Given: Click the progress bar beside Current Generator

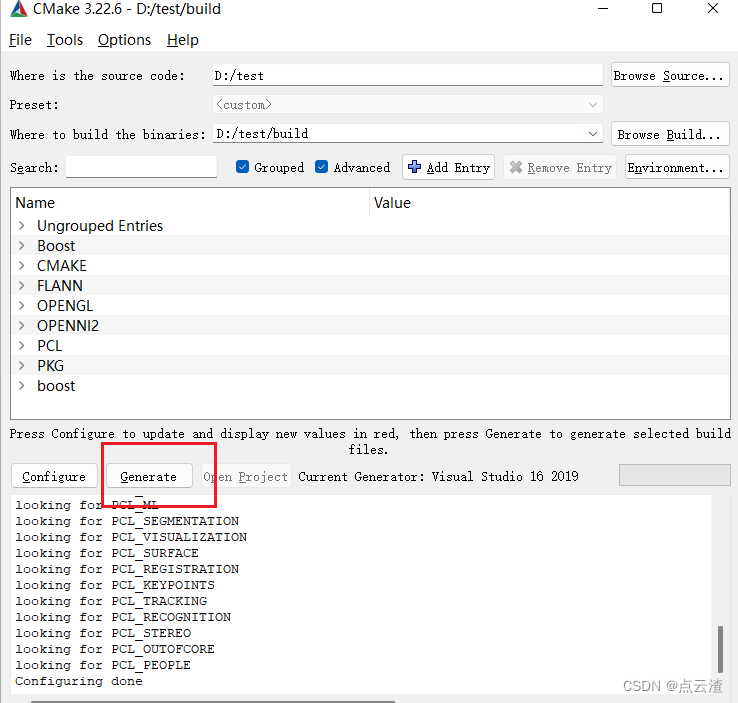Looking at the screenshot, I should coord(674,475).
